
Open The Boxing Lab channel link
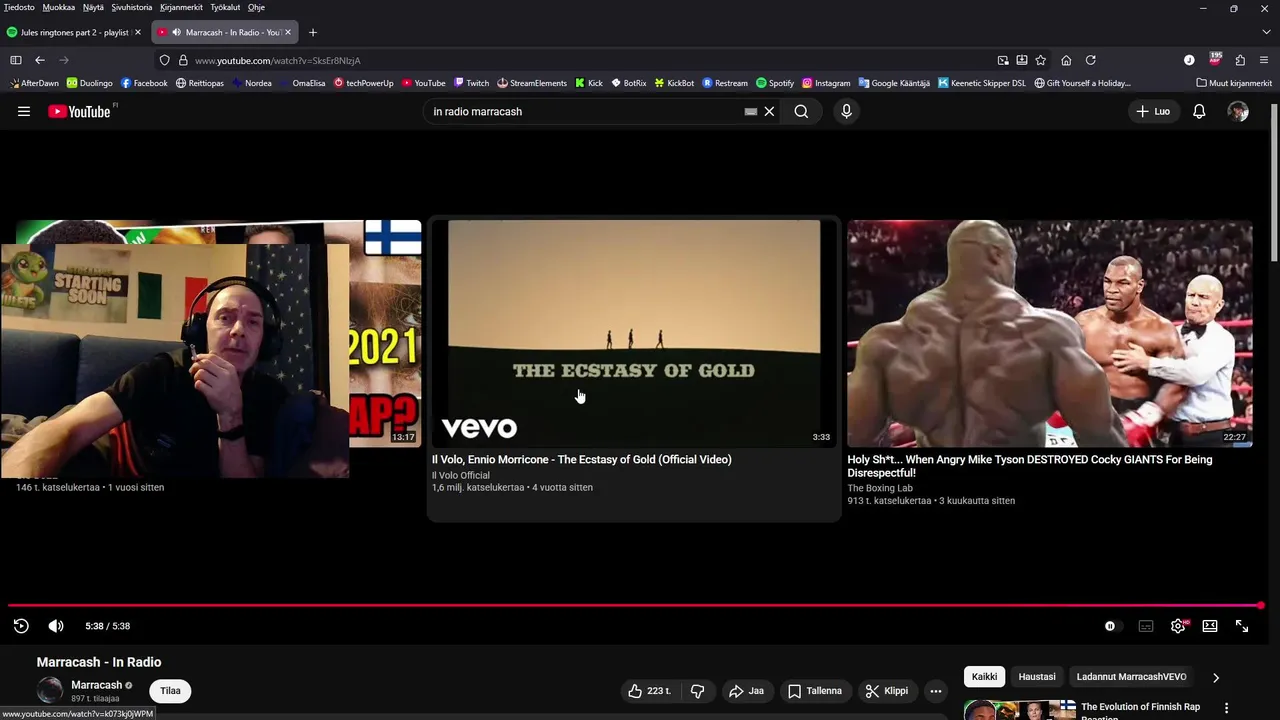880,488
